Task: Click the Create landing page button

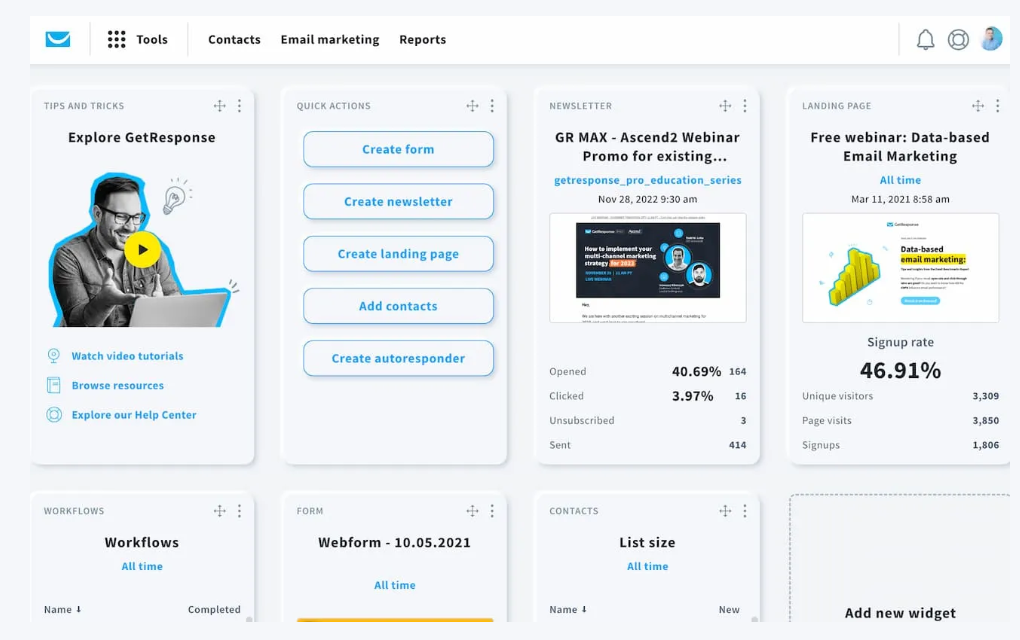Action: (398, 254)
